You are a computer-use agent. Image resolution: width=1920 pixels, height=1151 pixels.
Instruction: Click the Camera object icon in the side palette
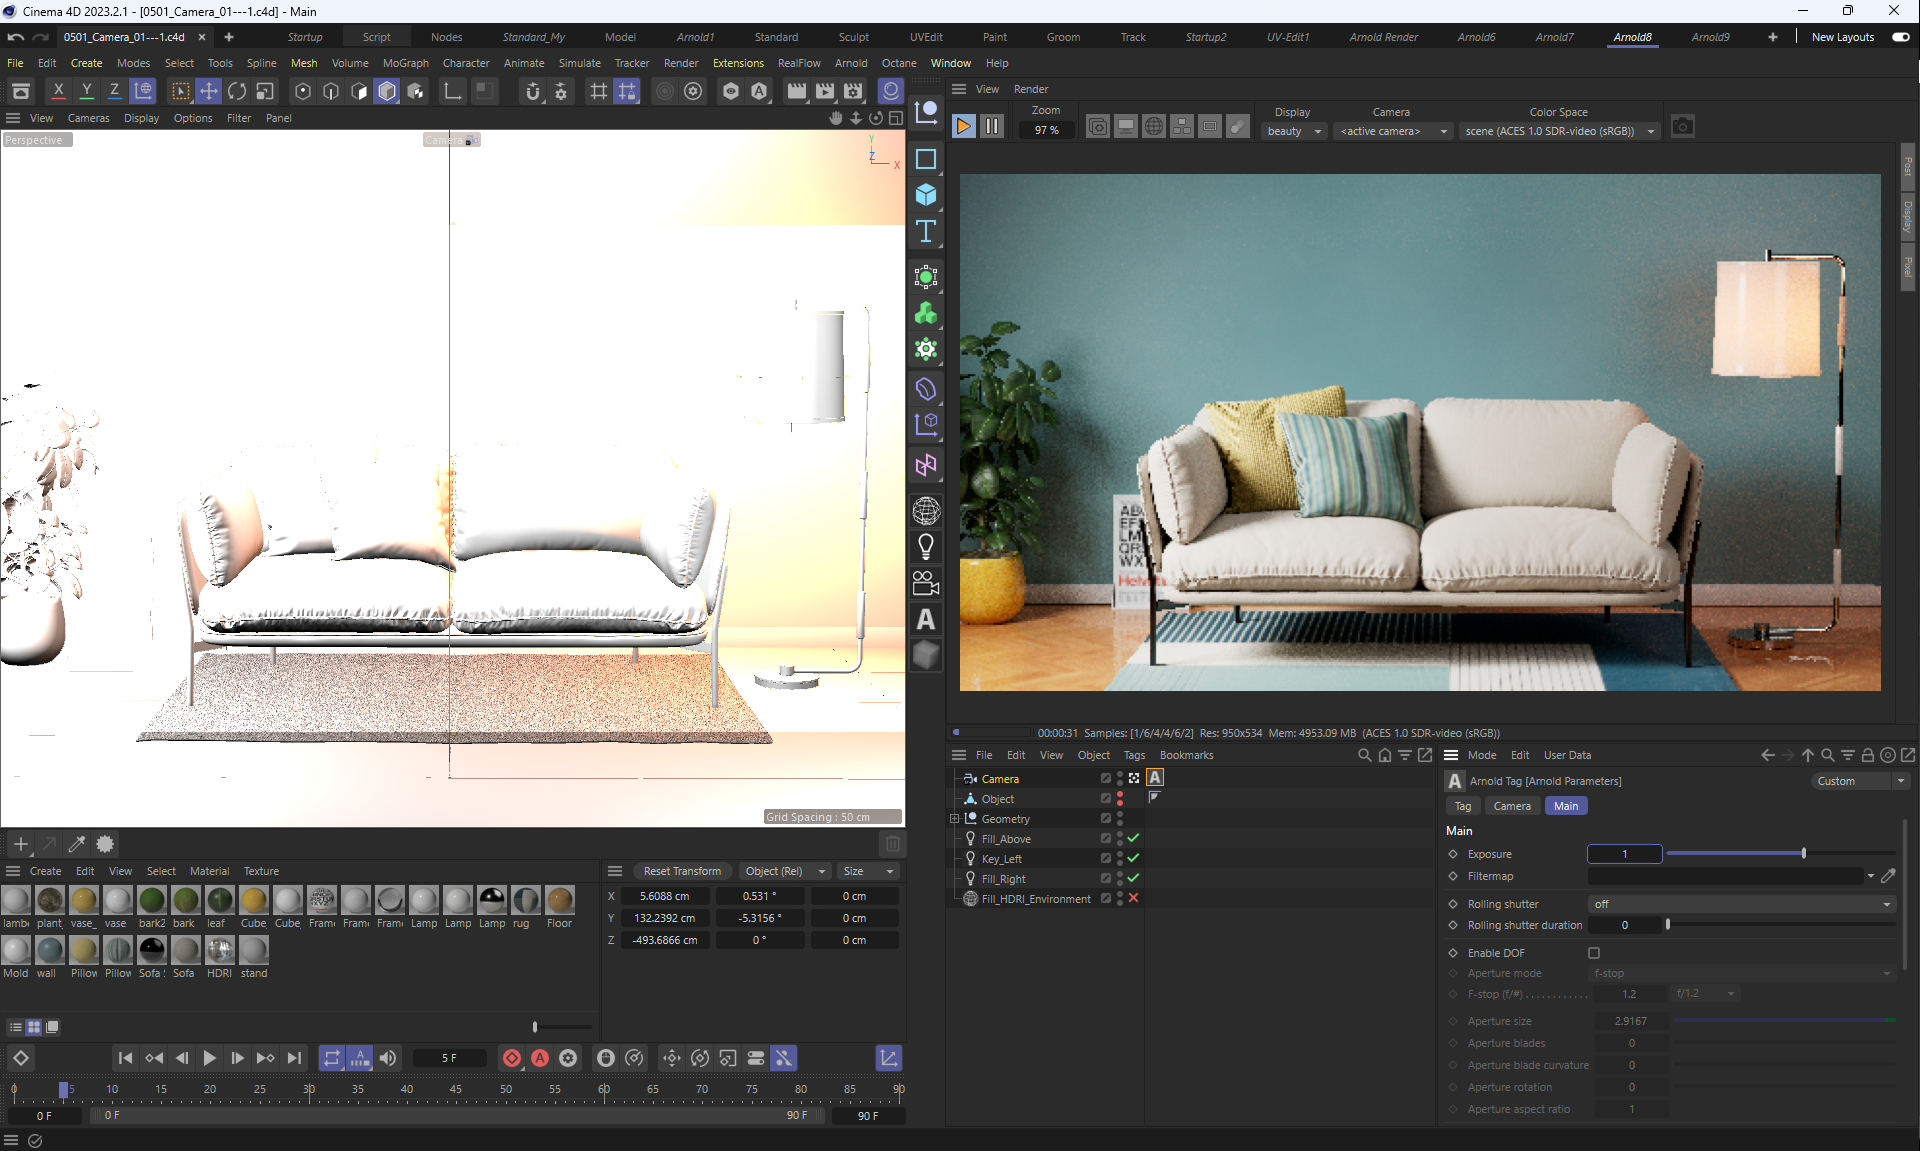click(x=926, y=583)
